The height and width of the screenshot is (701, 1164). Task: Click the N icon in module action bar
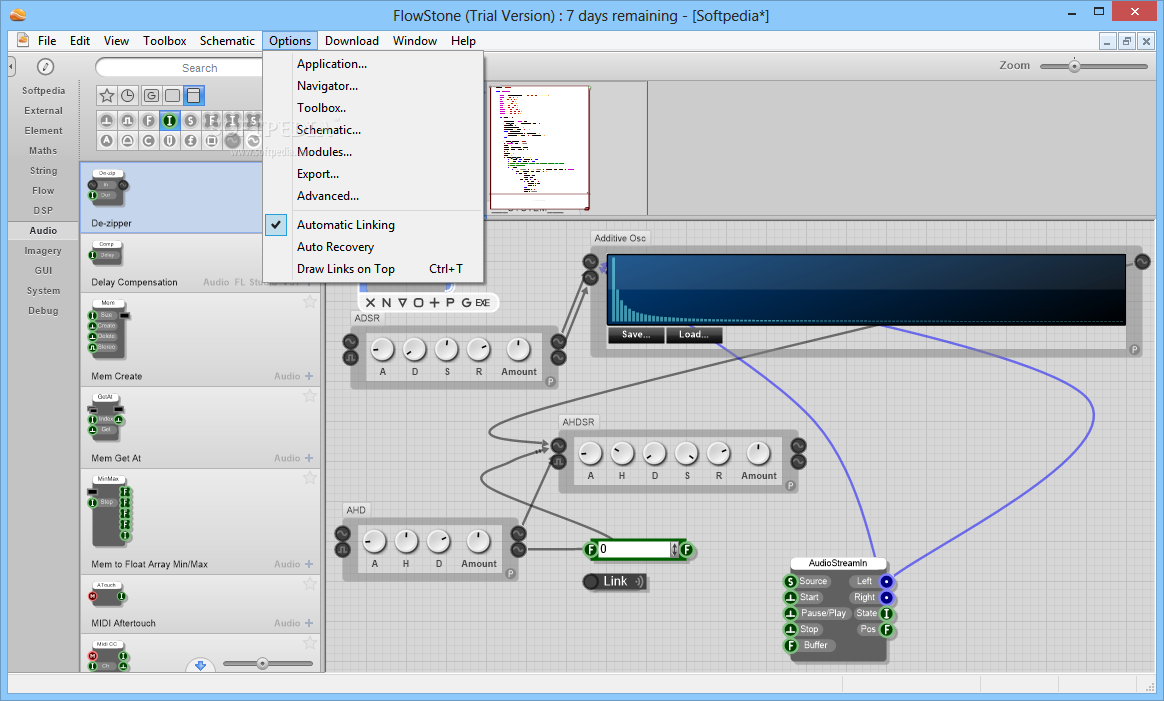tap(386, 303)
